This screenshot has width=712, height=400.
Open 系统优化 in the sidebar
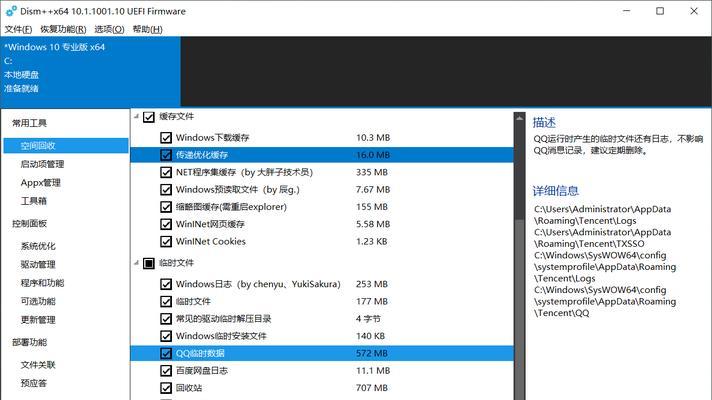[38, 246]
